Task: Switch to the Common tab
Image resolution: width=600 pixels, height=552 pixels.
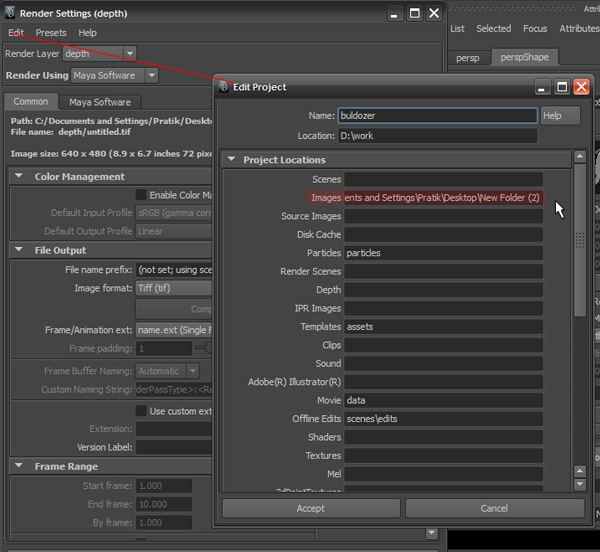Action: 31,101
